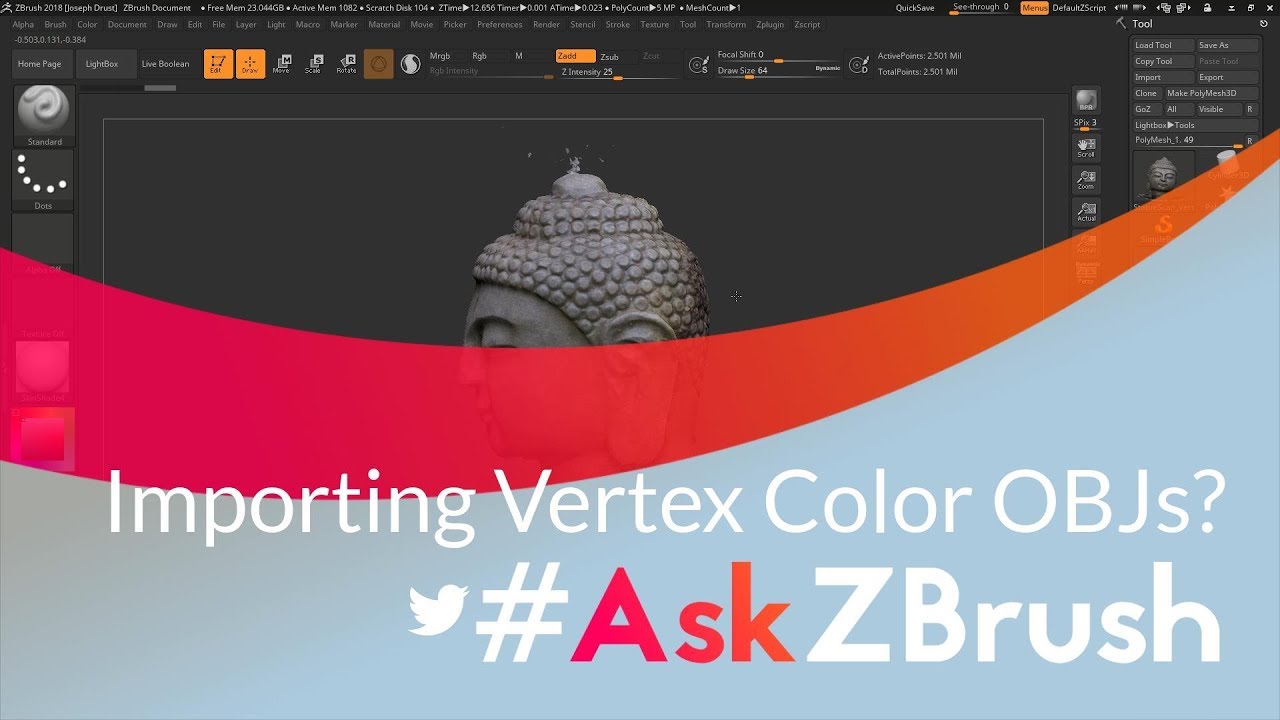Adjust the SPix slider
This screenshot has width=1280, height=720.
click(x=1086, y=124)
